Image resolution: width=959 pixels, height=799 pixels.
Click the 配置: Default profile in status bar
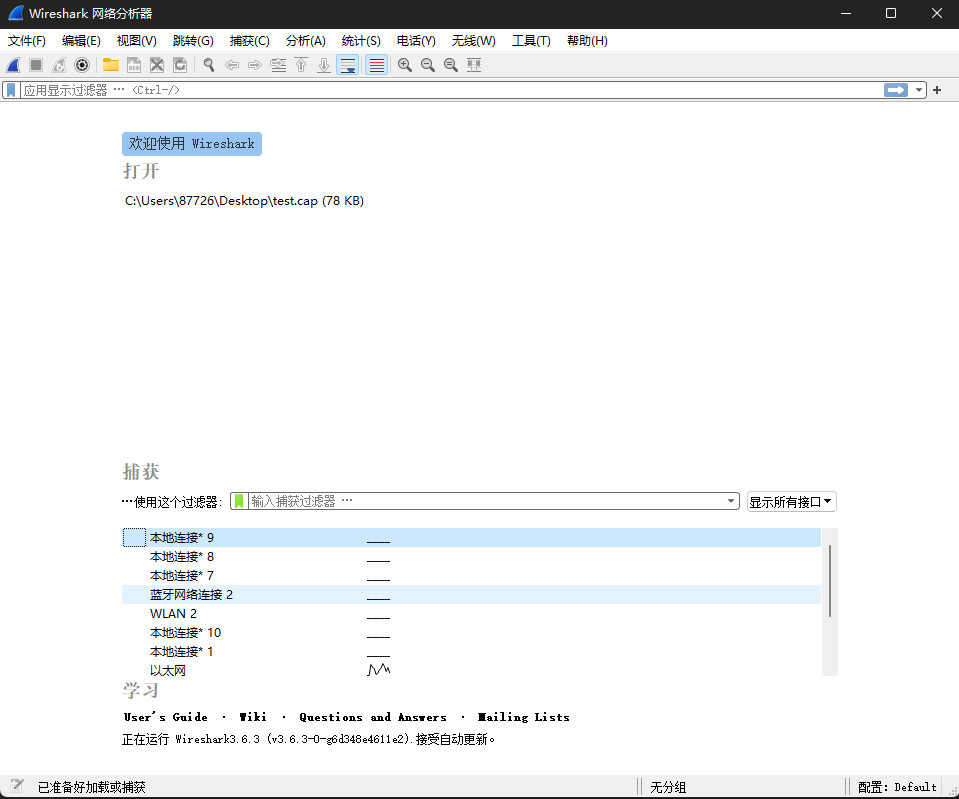click(897, 787)
